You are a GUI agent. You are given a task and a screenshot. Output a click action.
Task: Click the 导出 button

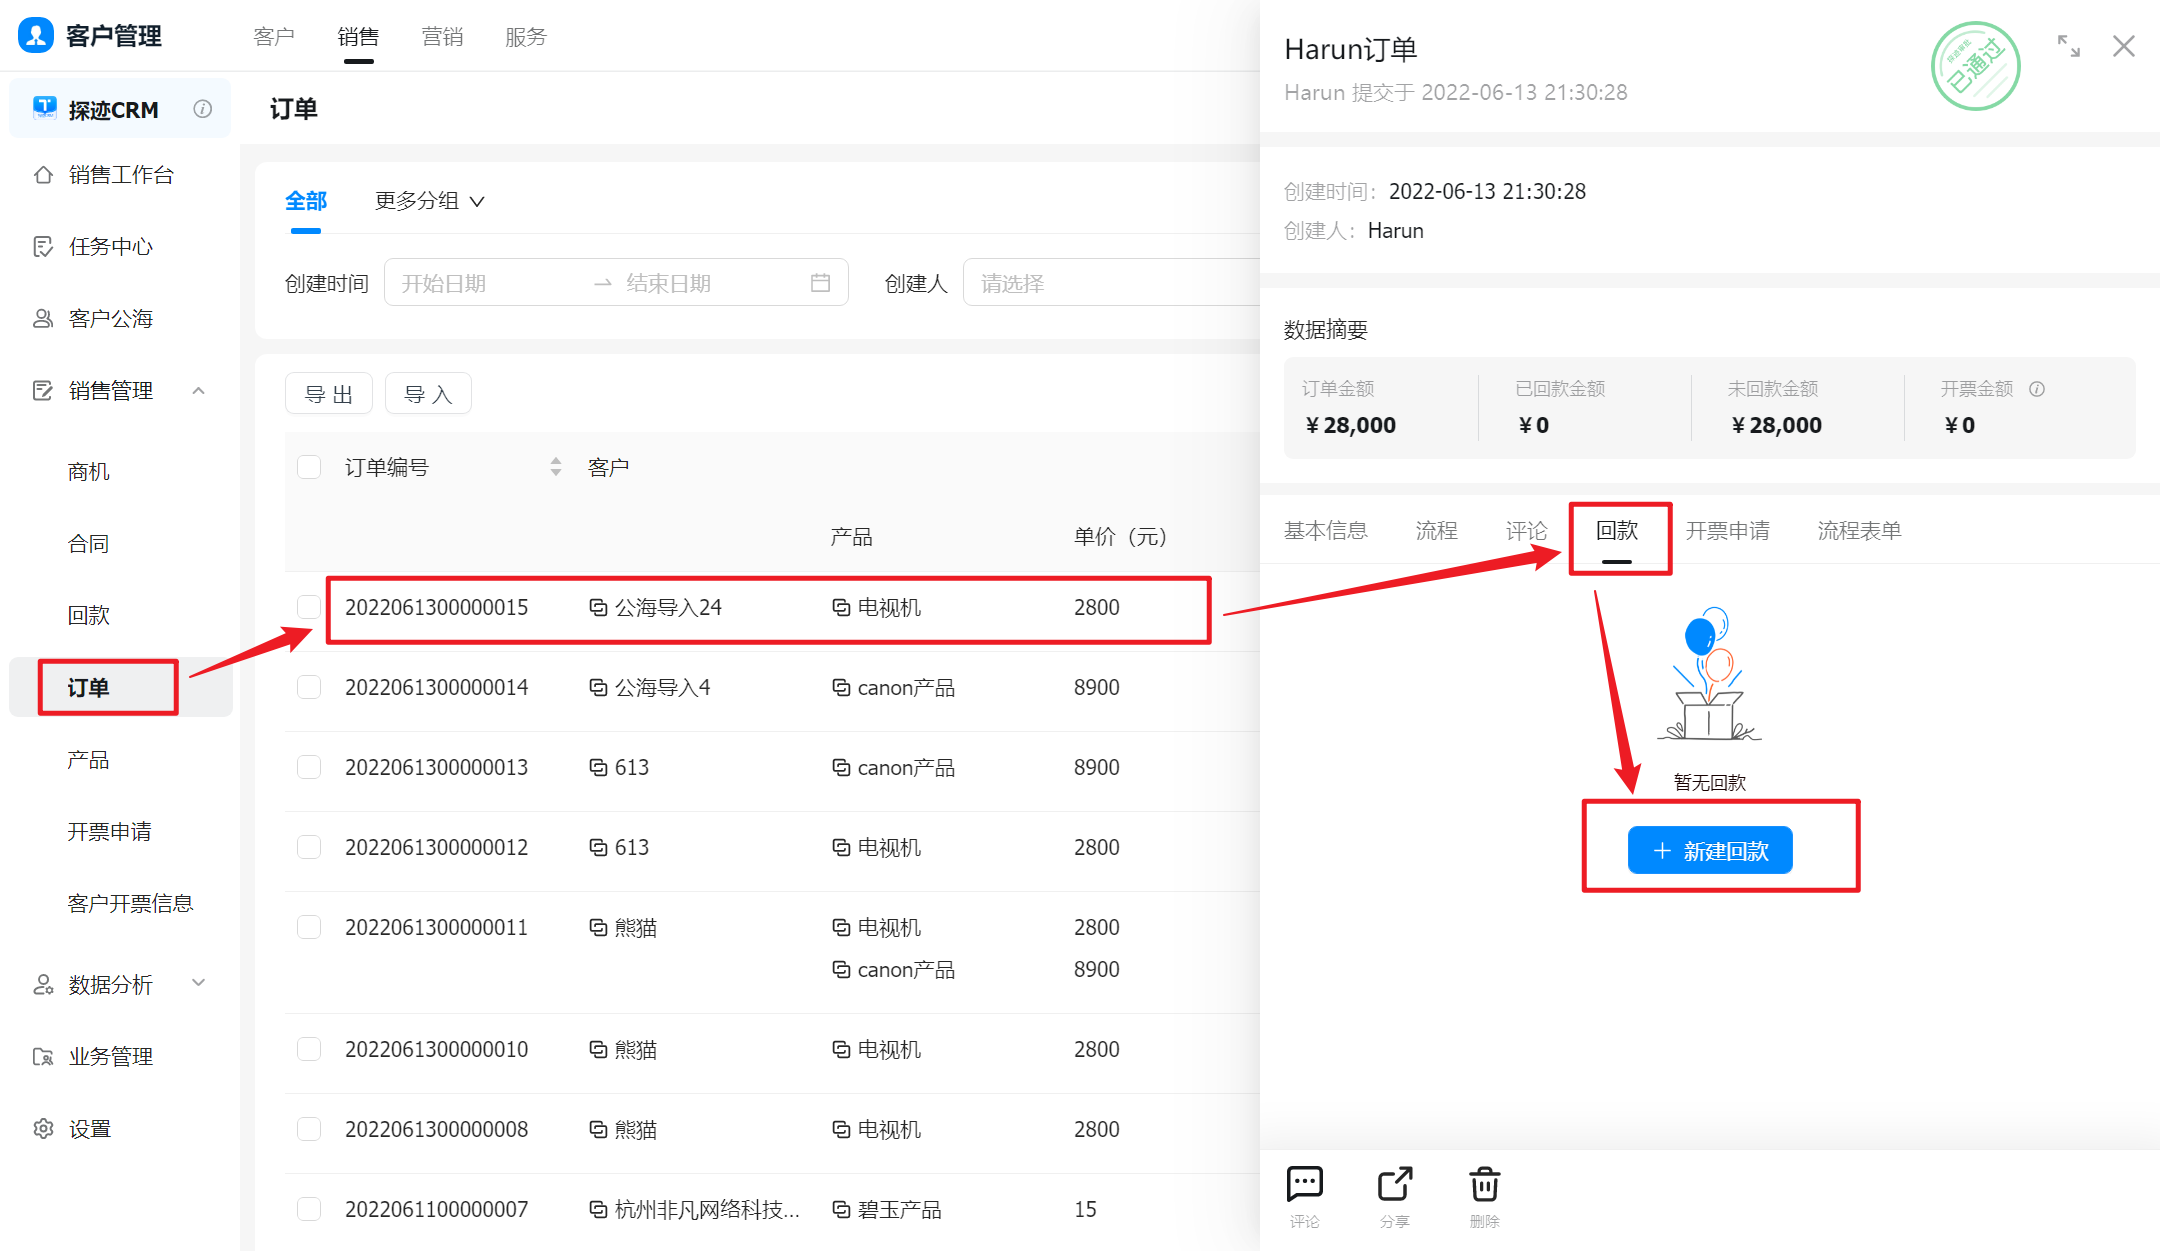coord(328,394)
